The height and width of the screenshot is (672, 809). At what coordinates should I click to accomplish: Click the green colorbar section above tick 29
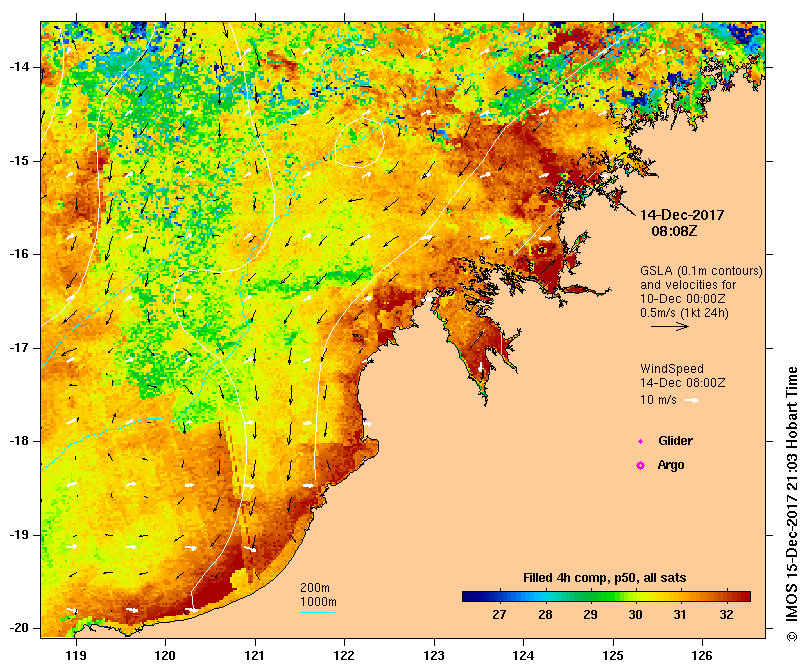590,597
